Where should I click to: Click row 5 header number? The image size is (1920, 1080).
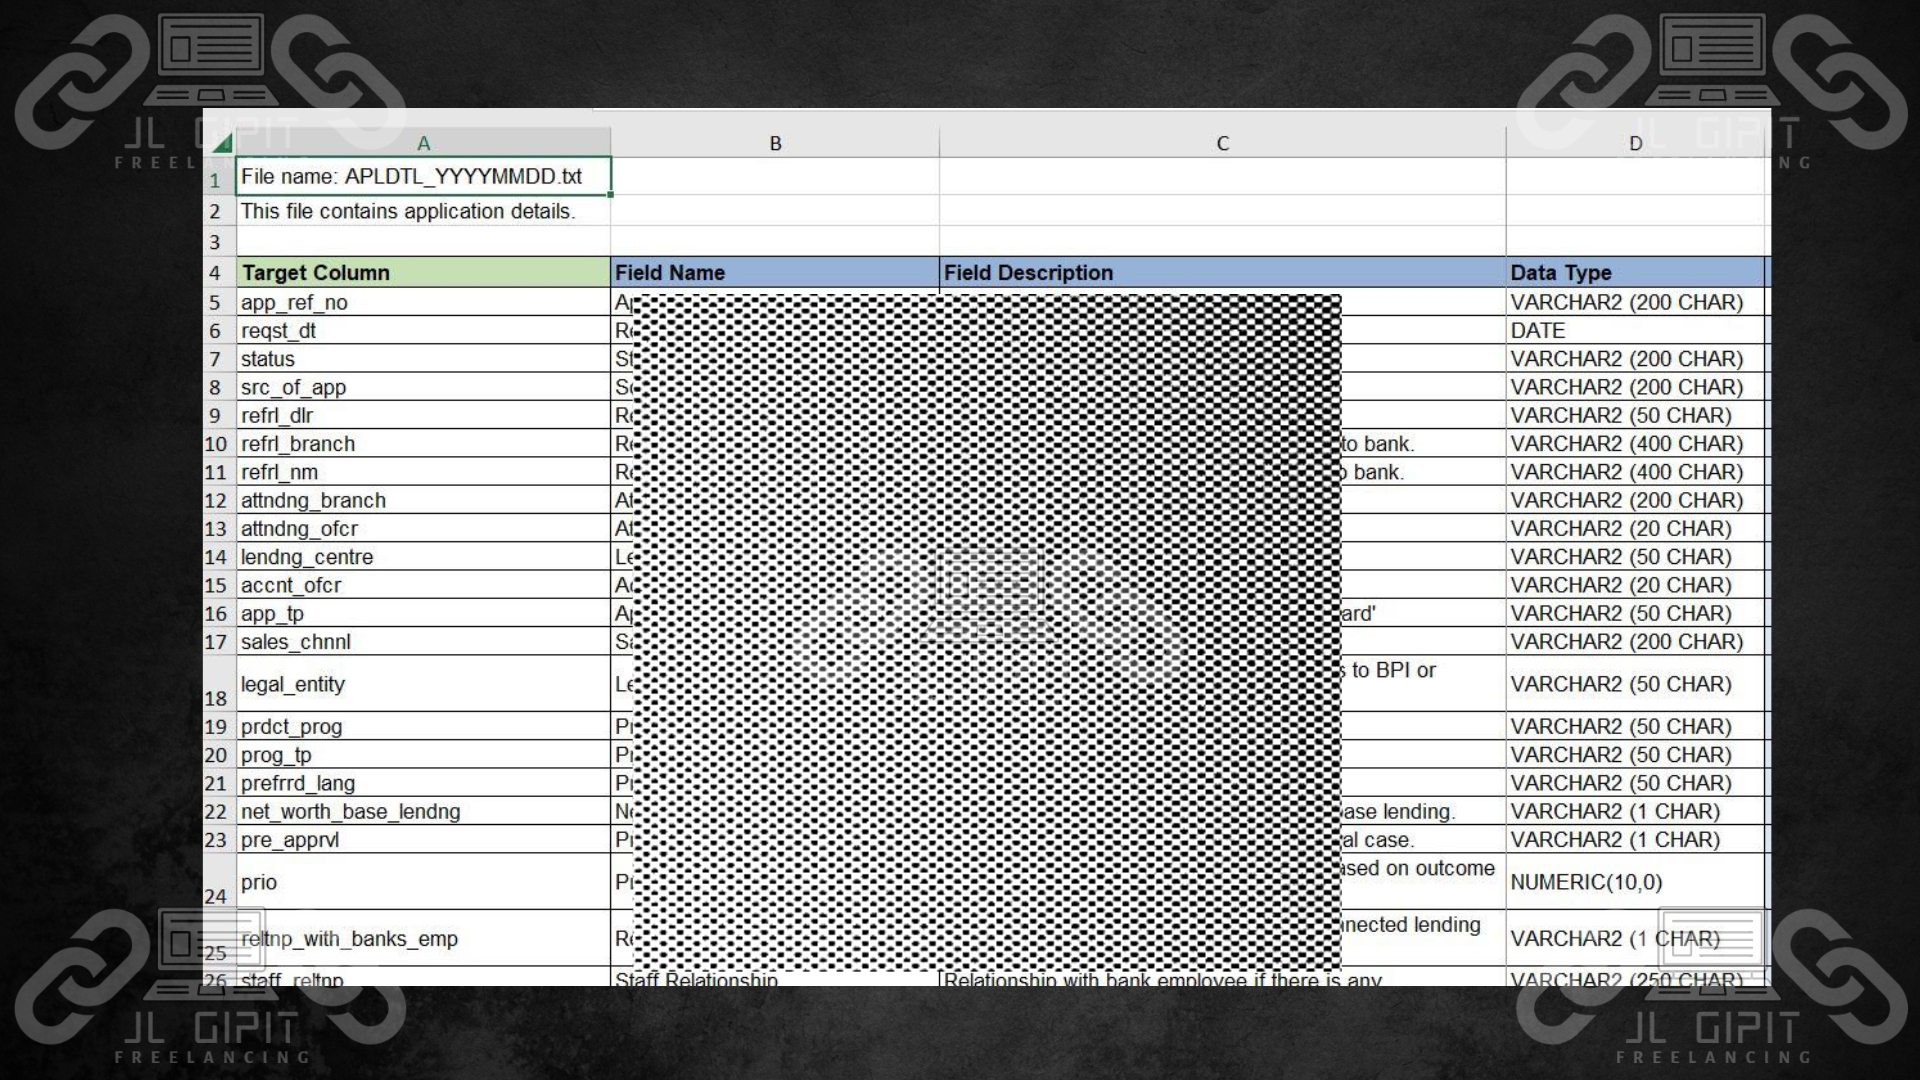pos(215,302)
